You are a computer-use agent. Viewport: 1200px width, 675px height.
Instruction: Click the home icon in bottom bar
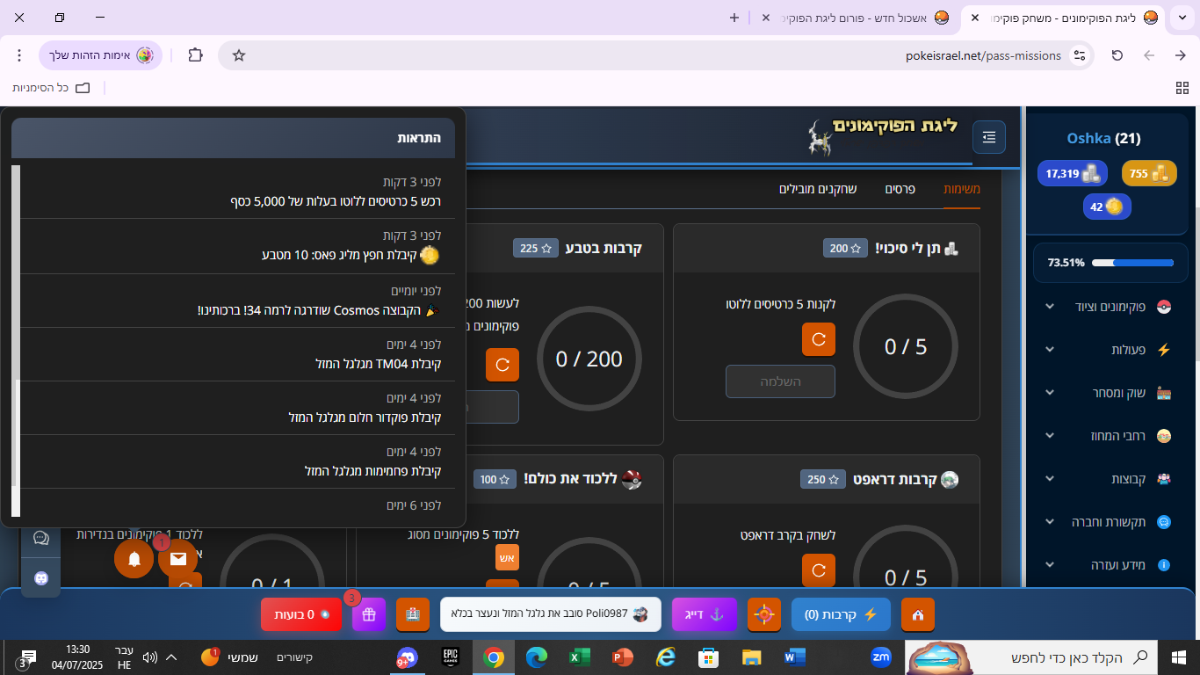coord(917,614)
